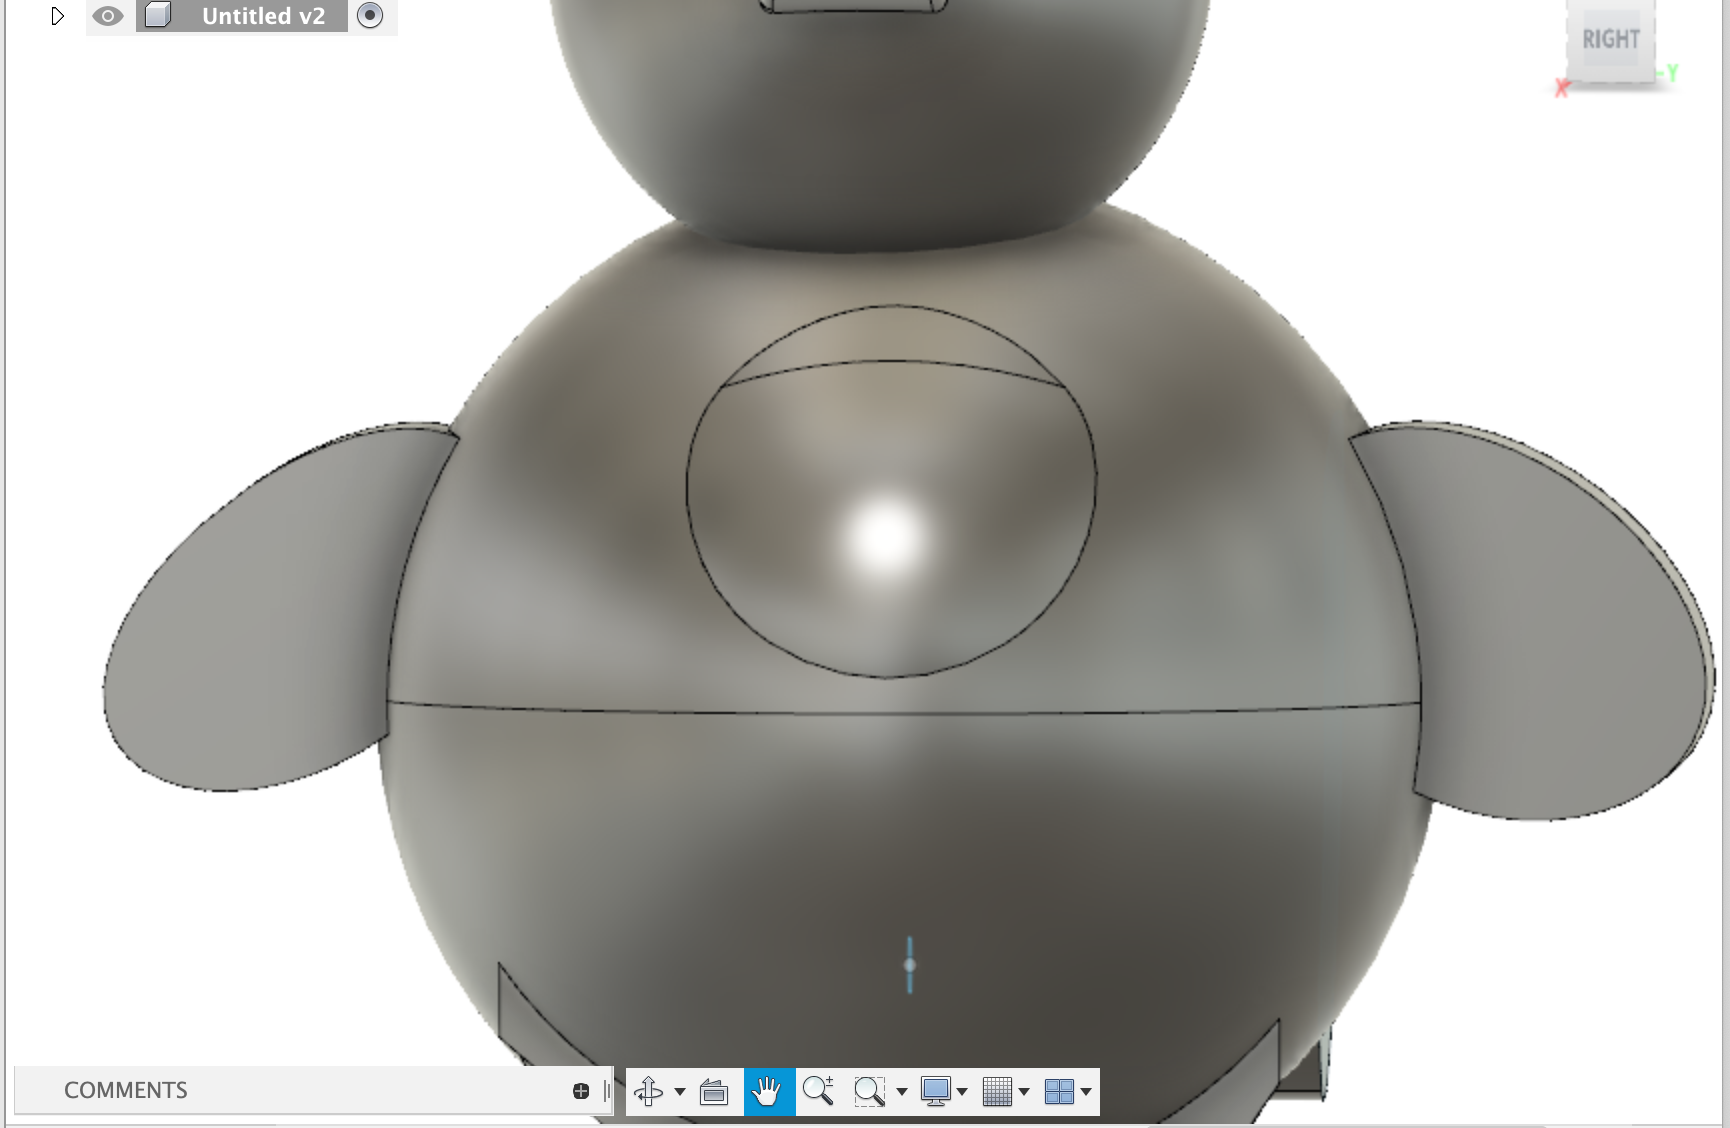Open the Display Settings dropdown arrow

tap(963, 1092)
